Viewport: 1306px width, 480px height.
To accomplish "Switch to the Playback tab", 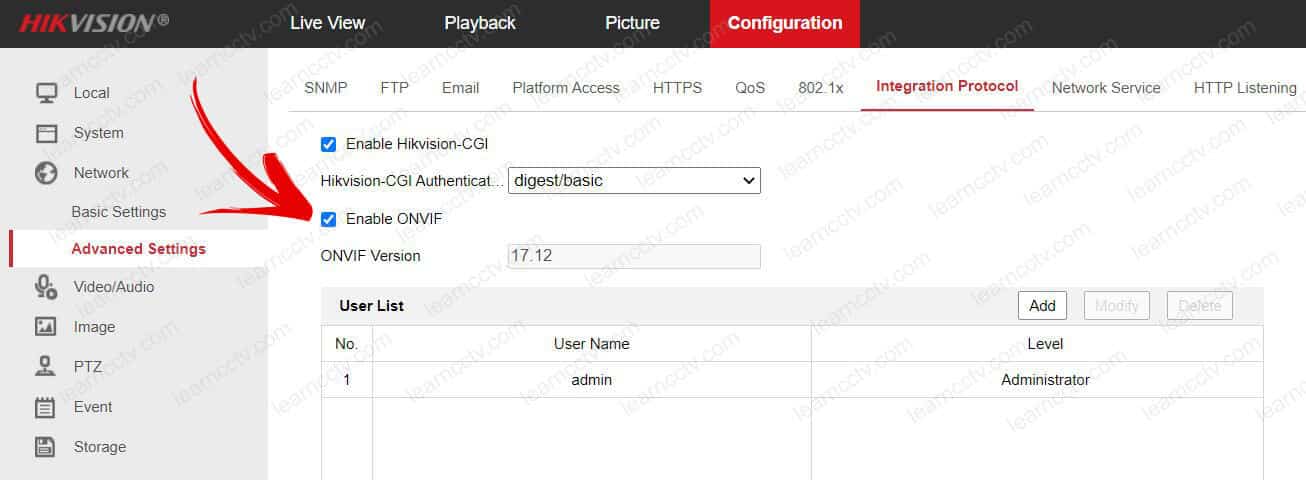I will (480, 23).
